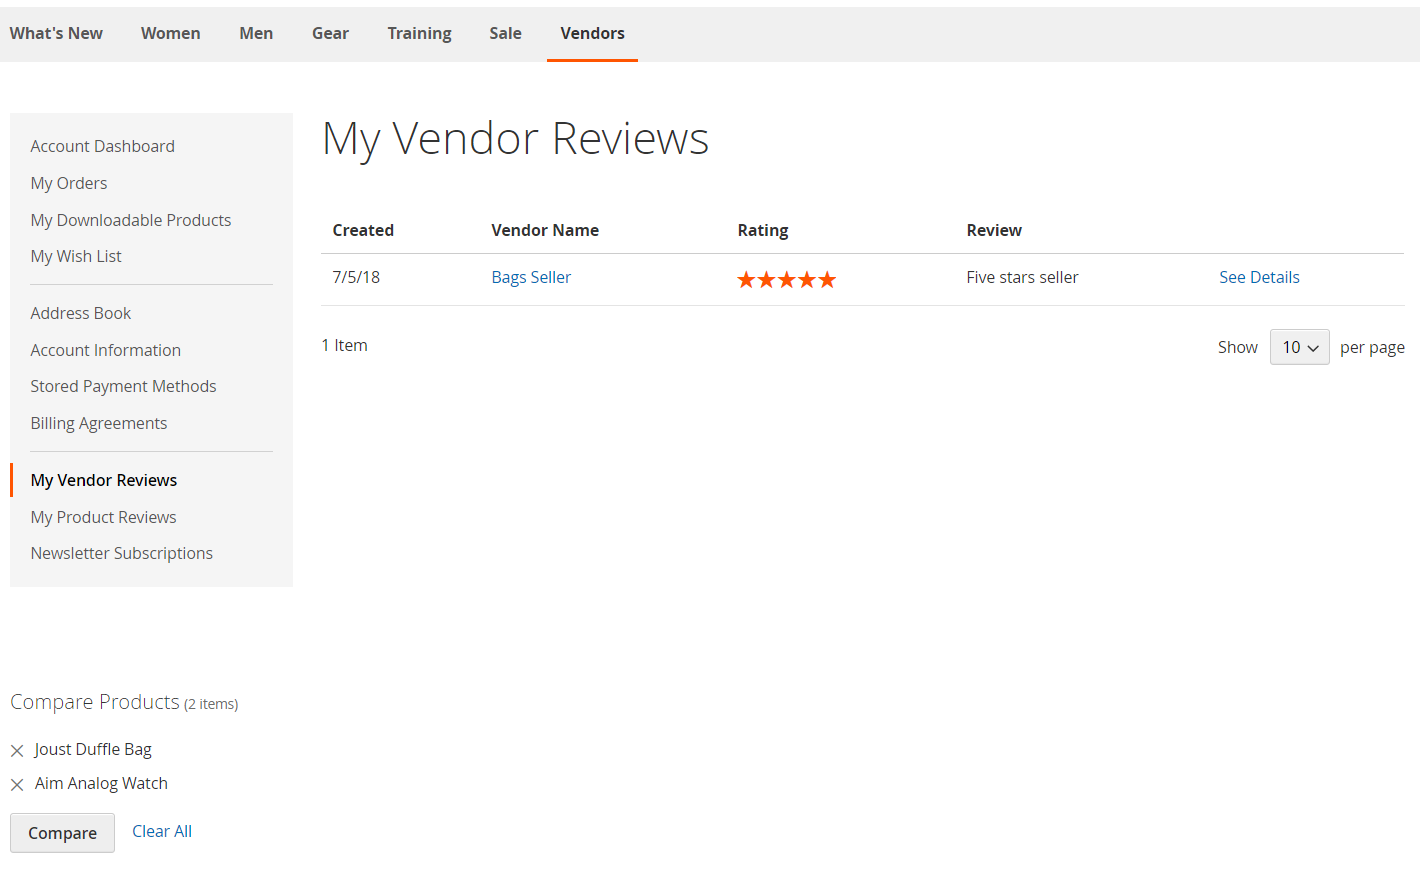
Task: Open the Men category menu
Action: [256, 33]
